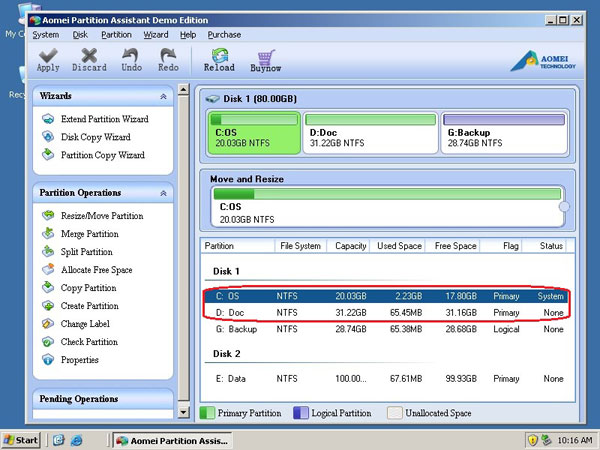Click the Discard X toolbar icon
This screenshot has width=600, height=450.
tap(89, 55)
